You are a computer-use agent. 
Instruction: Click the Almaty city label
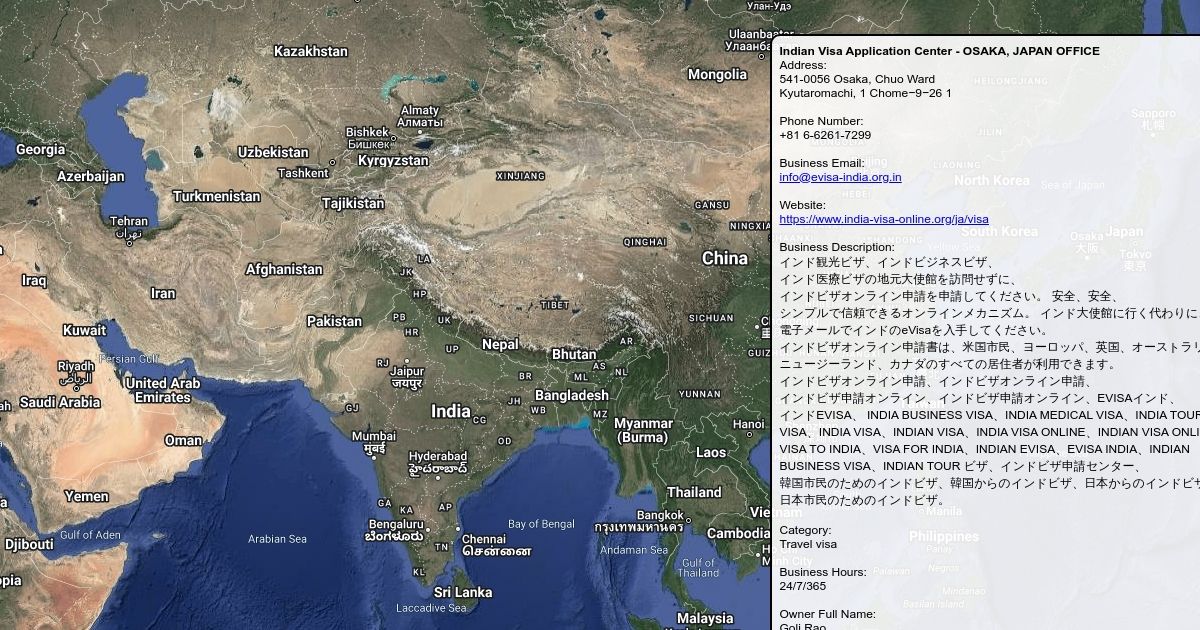tap(419, 116)
